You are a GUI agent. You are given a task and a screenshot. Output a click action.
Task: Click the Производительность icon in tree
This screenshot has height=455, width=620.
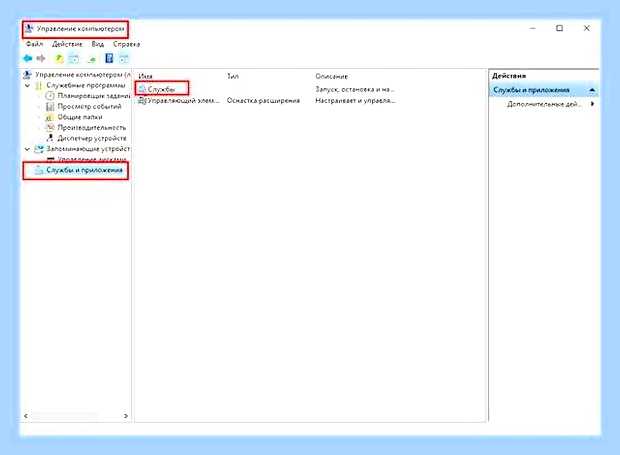click(50, 127)
